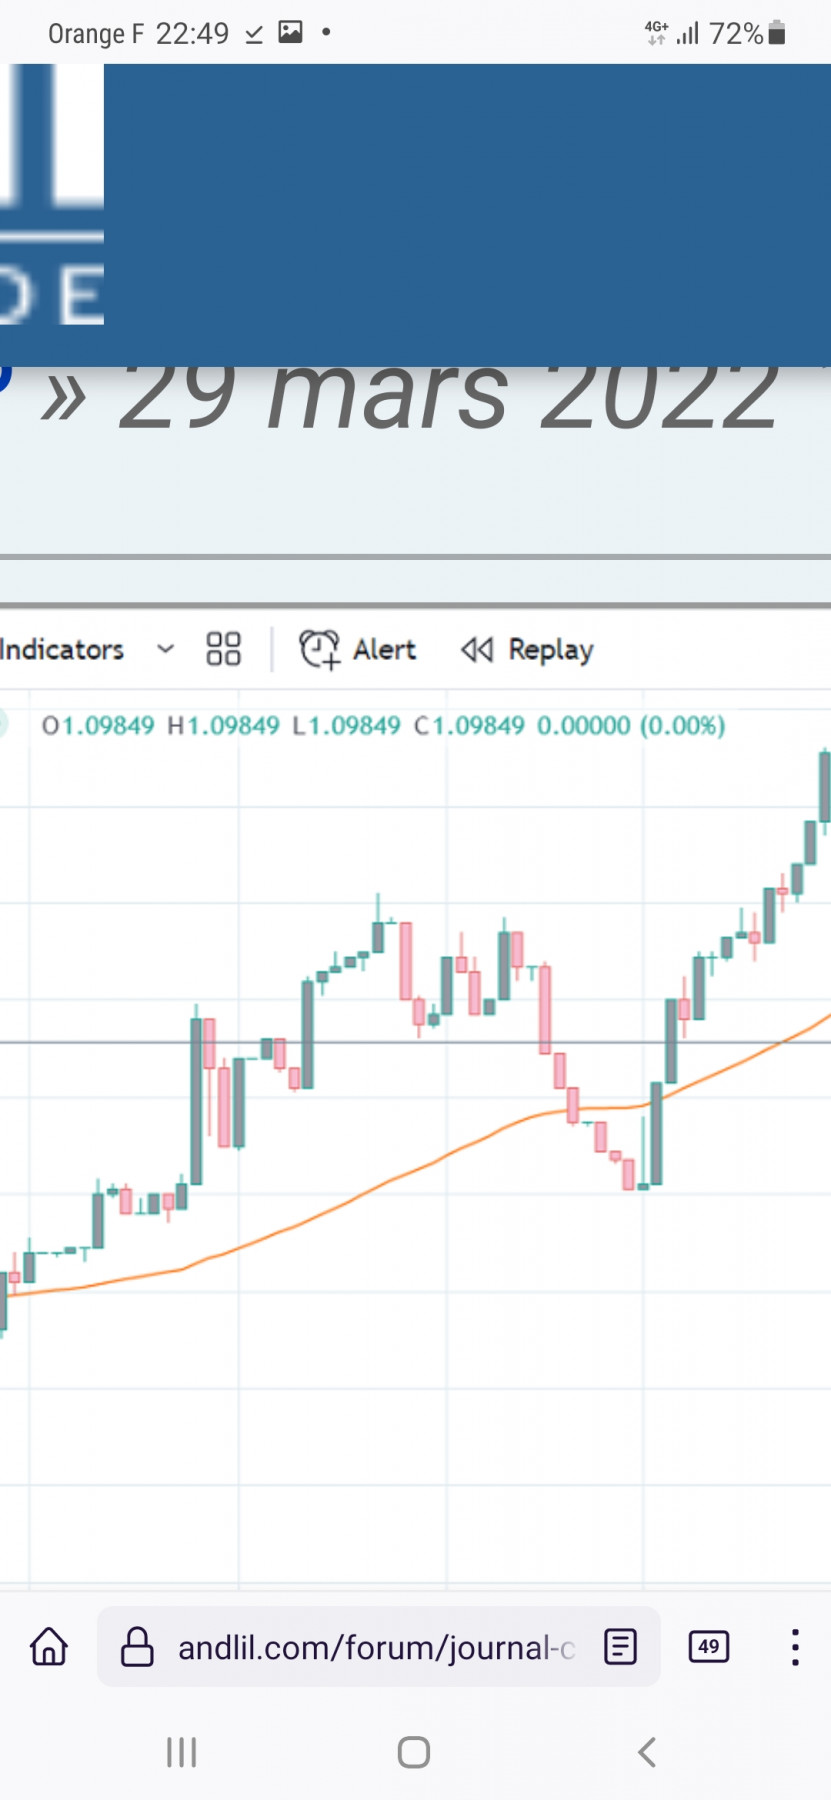Tap the Android recent apps button
The height and width of the screenshot is (1800, 831).
click(x=181, y=1752)
